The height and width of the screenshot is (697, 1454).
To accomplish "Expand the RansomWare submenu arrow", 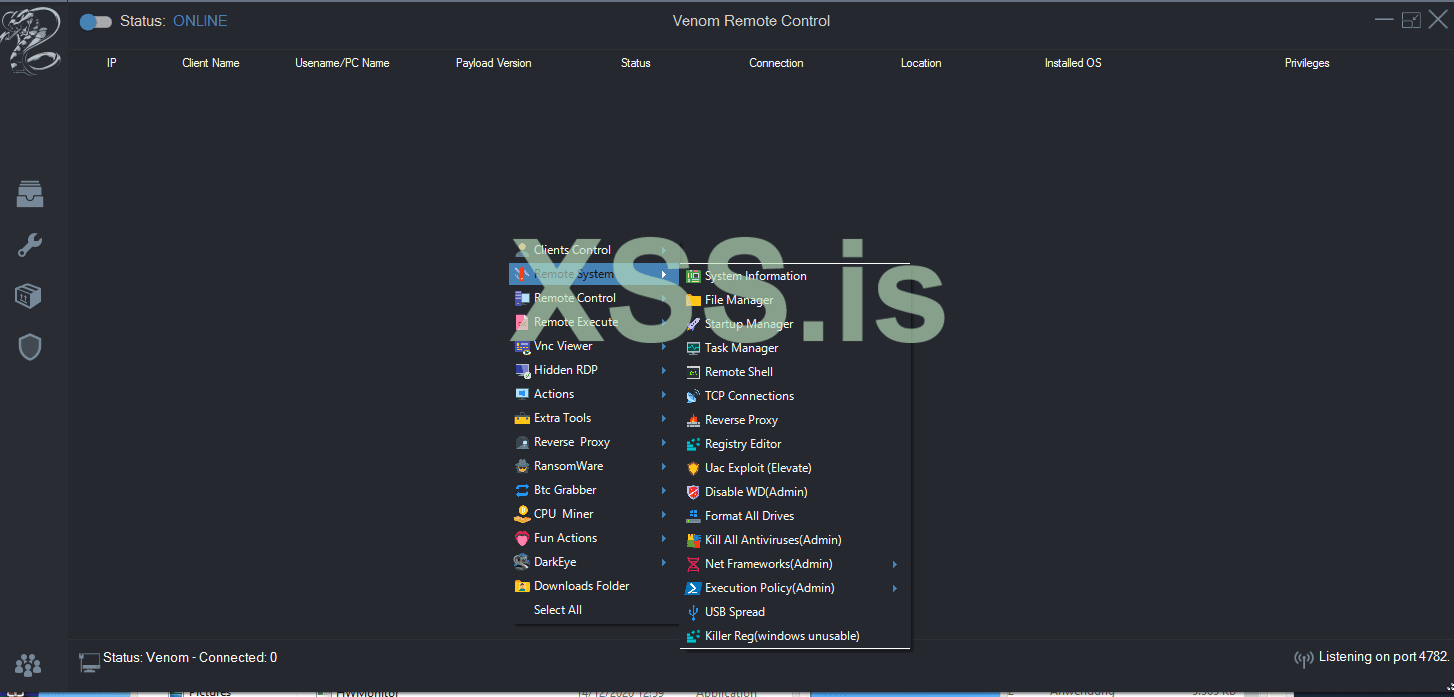I will [664, 466].
